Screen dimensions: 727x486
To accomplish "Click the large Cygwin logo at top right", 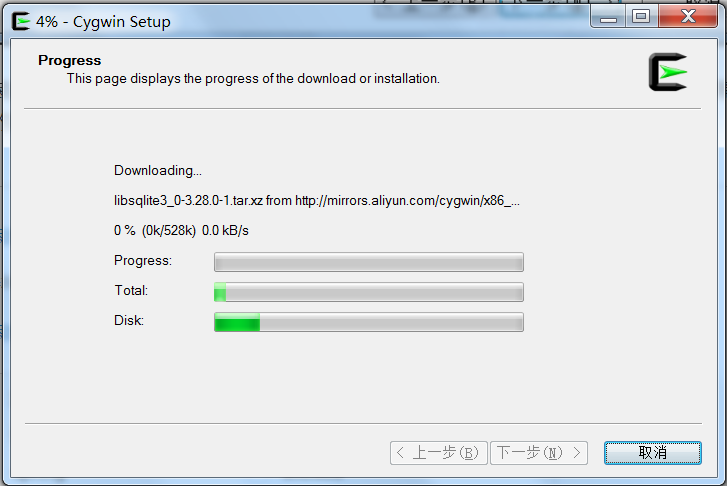I will (668, 72).
